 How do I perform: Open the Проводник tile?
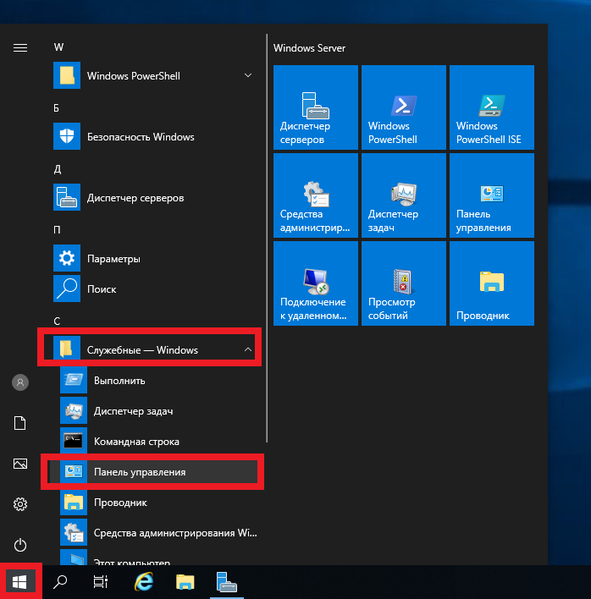coord(492,283)
